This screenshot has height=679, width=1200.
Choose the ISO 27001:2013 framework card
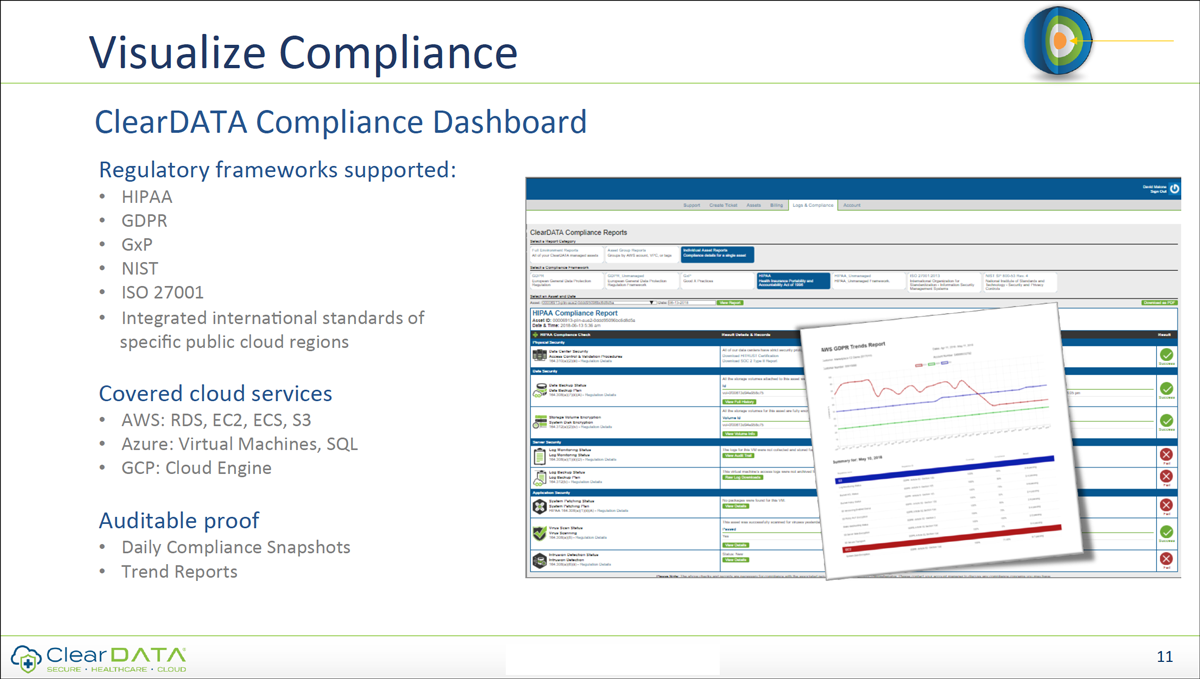[x=944, y=282]
